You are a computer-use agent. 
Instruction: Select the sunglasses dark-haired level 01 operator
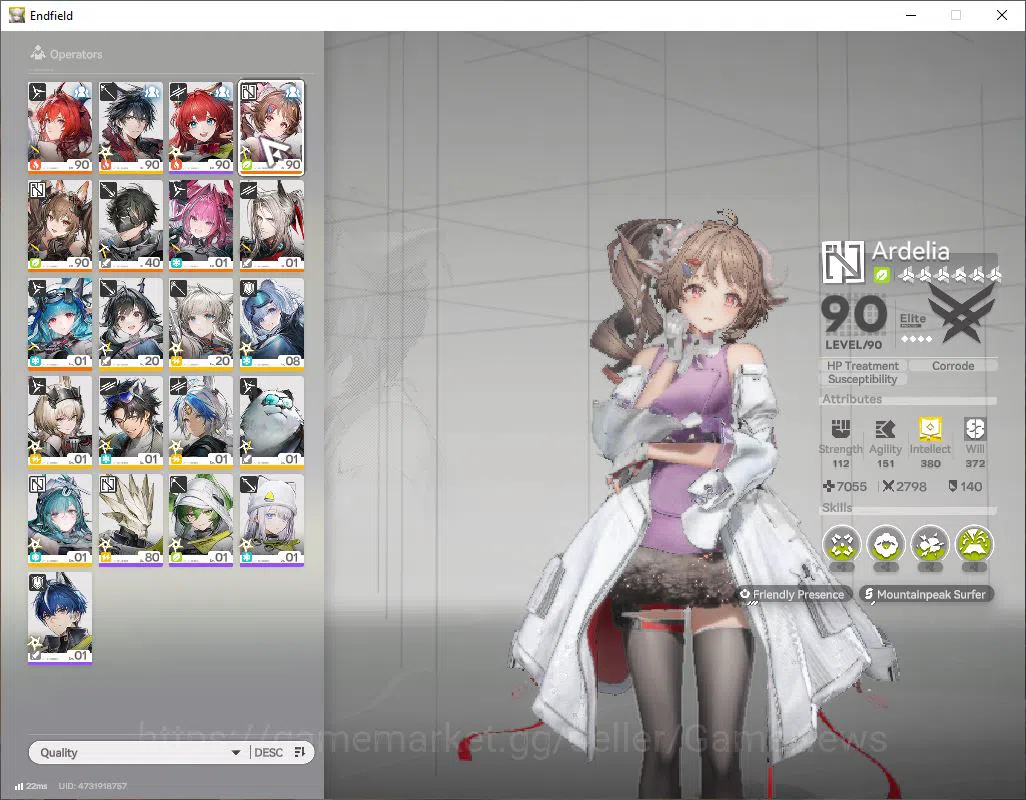[x=131, y=421]
